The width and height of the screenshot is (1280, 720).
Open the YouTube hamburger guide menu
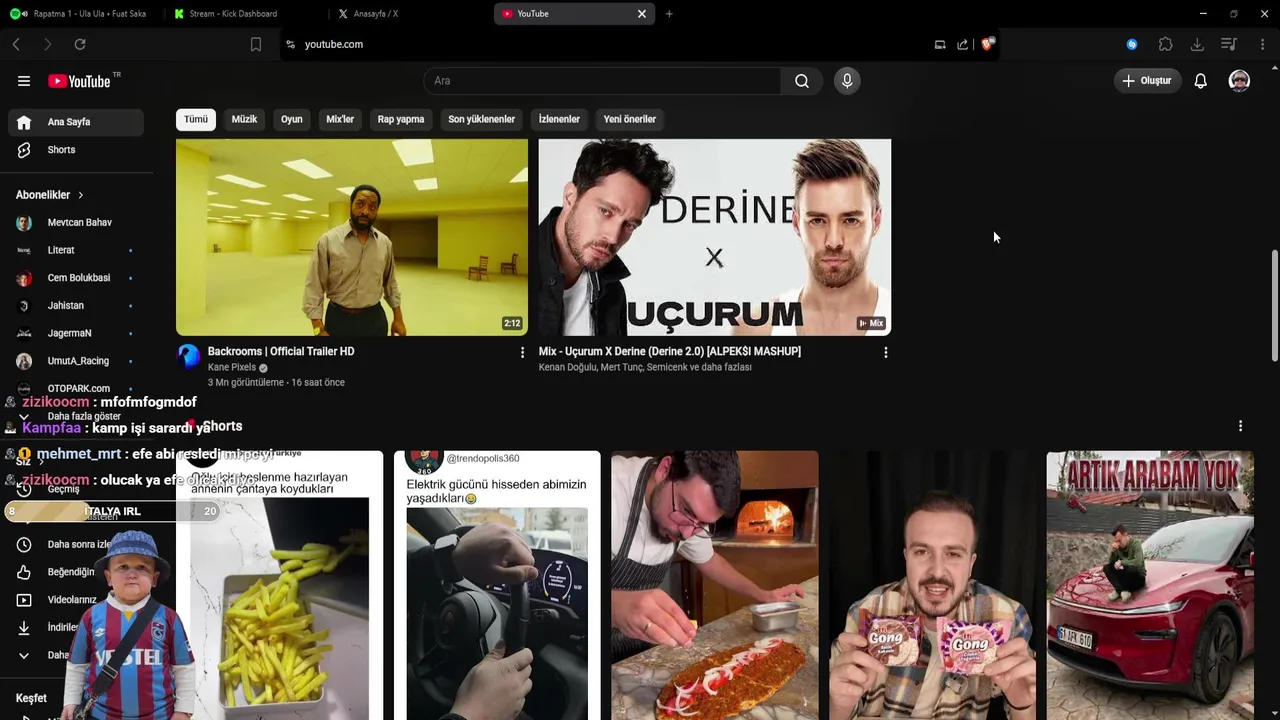[x=24, y=81]
